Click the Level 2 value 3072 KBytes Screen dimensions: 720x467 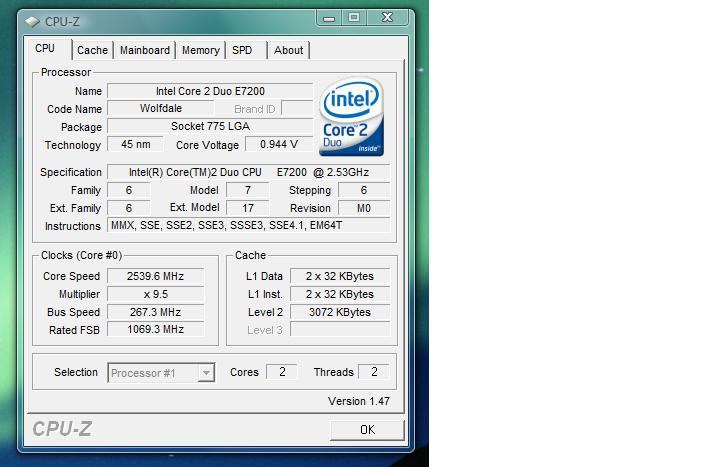tap(340, 312)
